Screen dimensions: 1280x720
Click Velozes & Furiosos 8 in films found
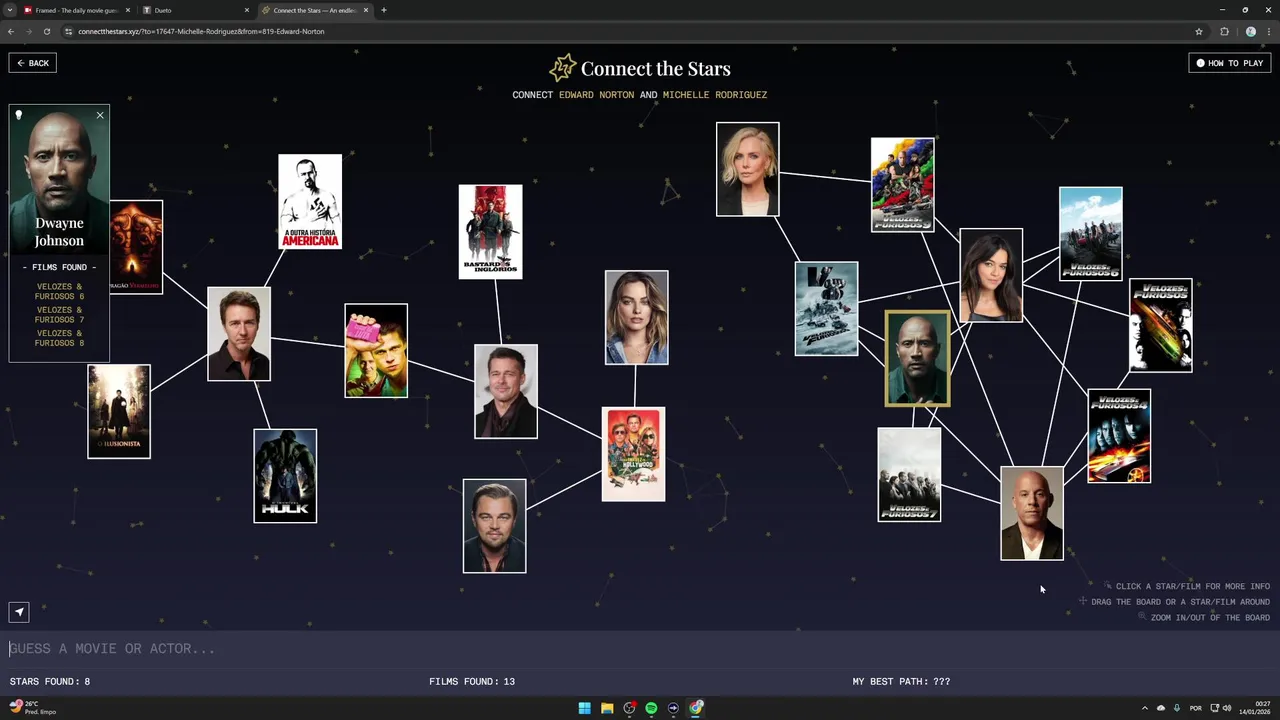pos(59,338)
